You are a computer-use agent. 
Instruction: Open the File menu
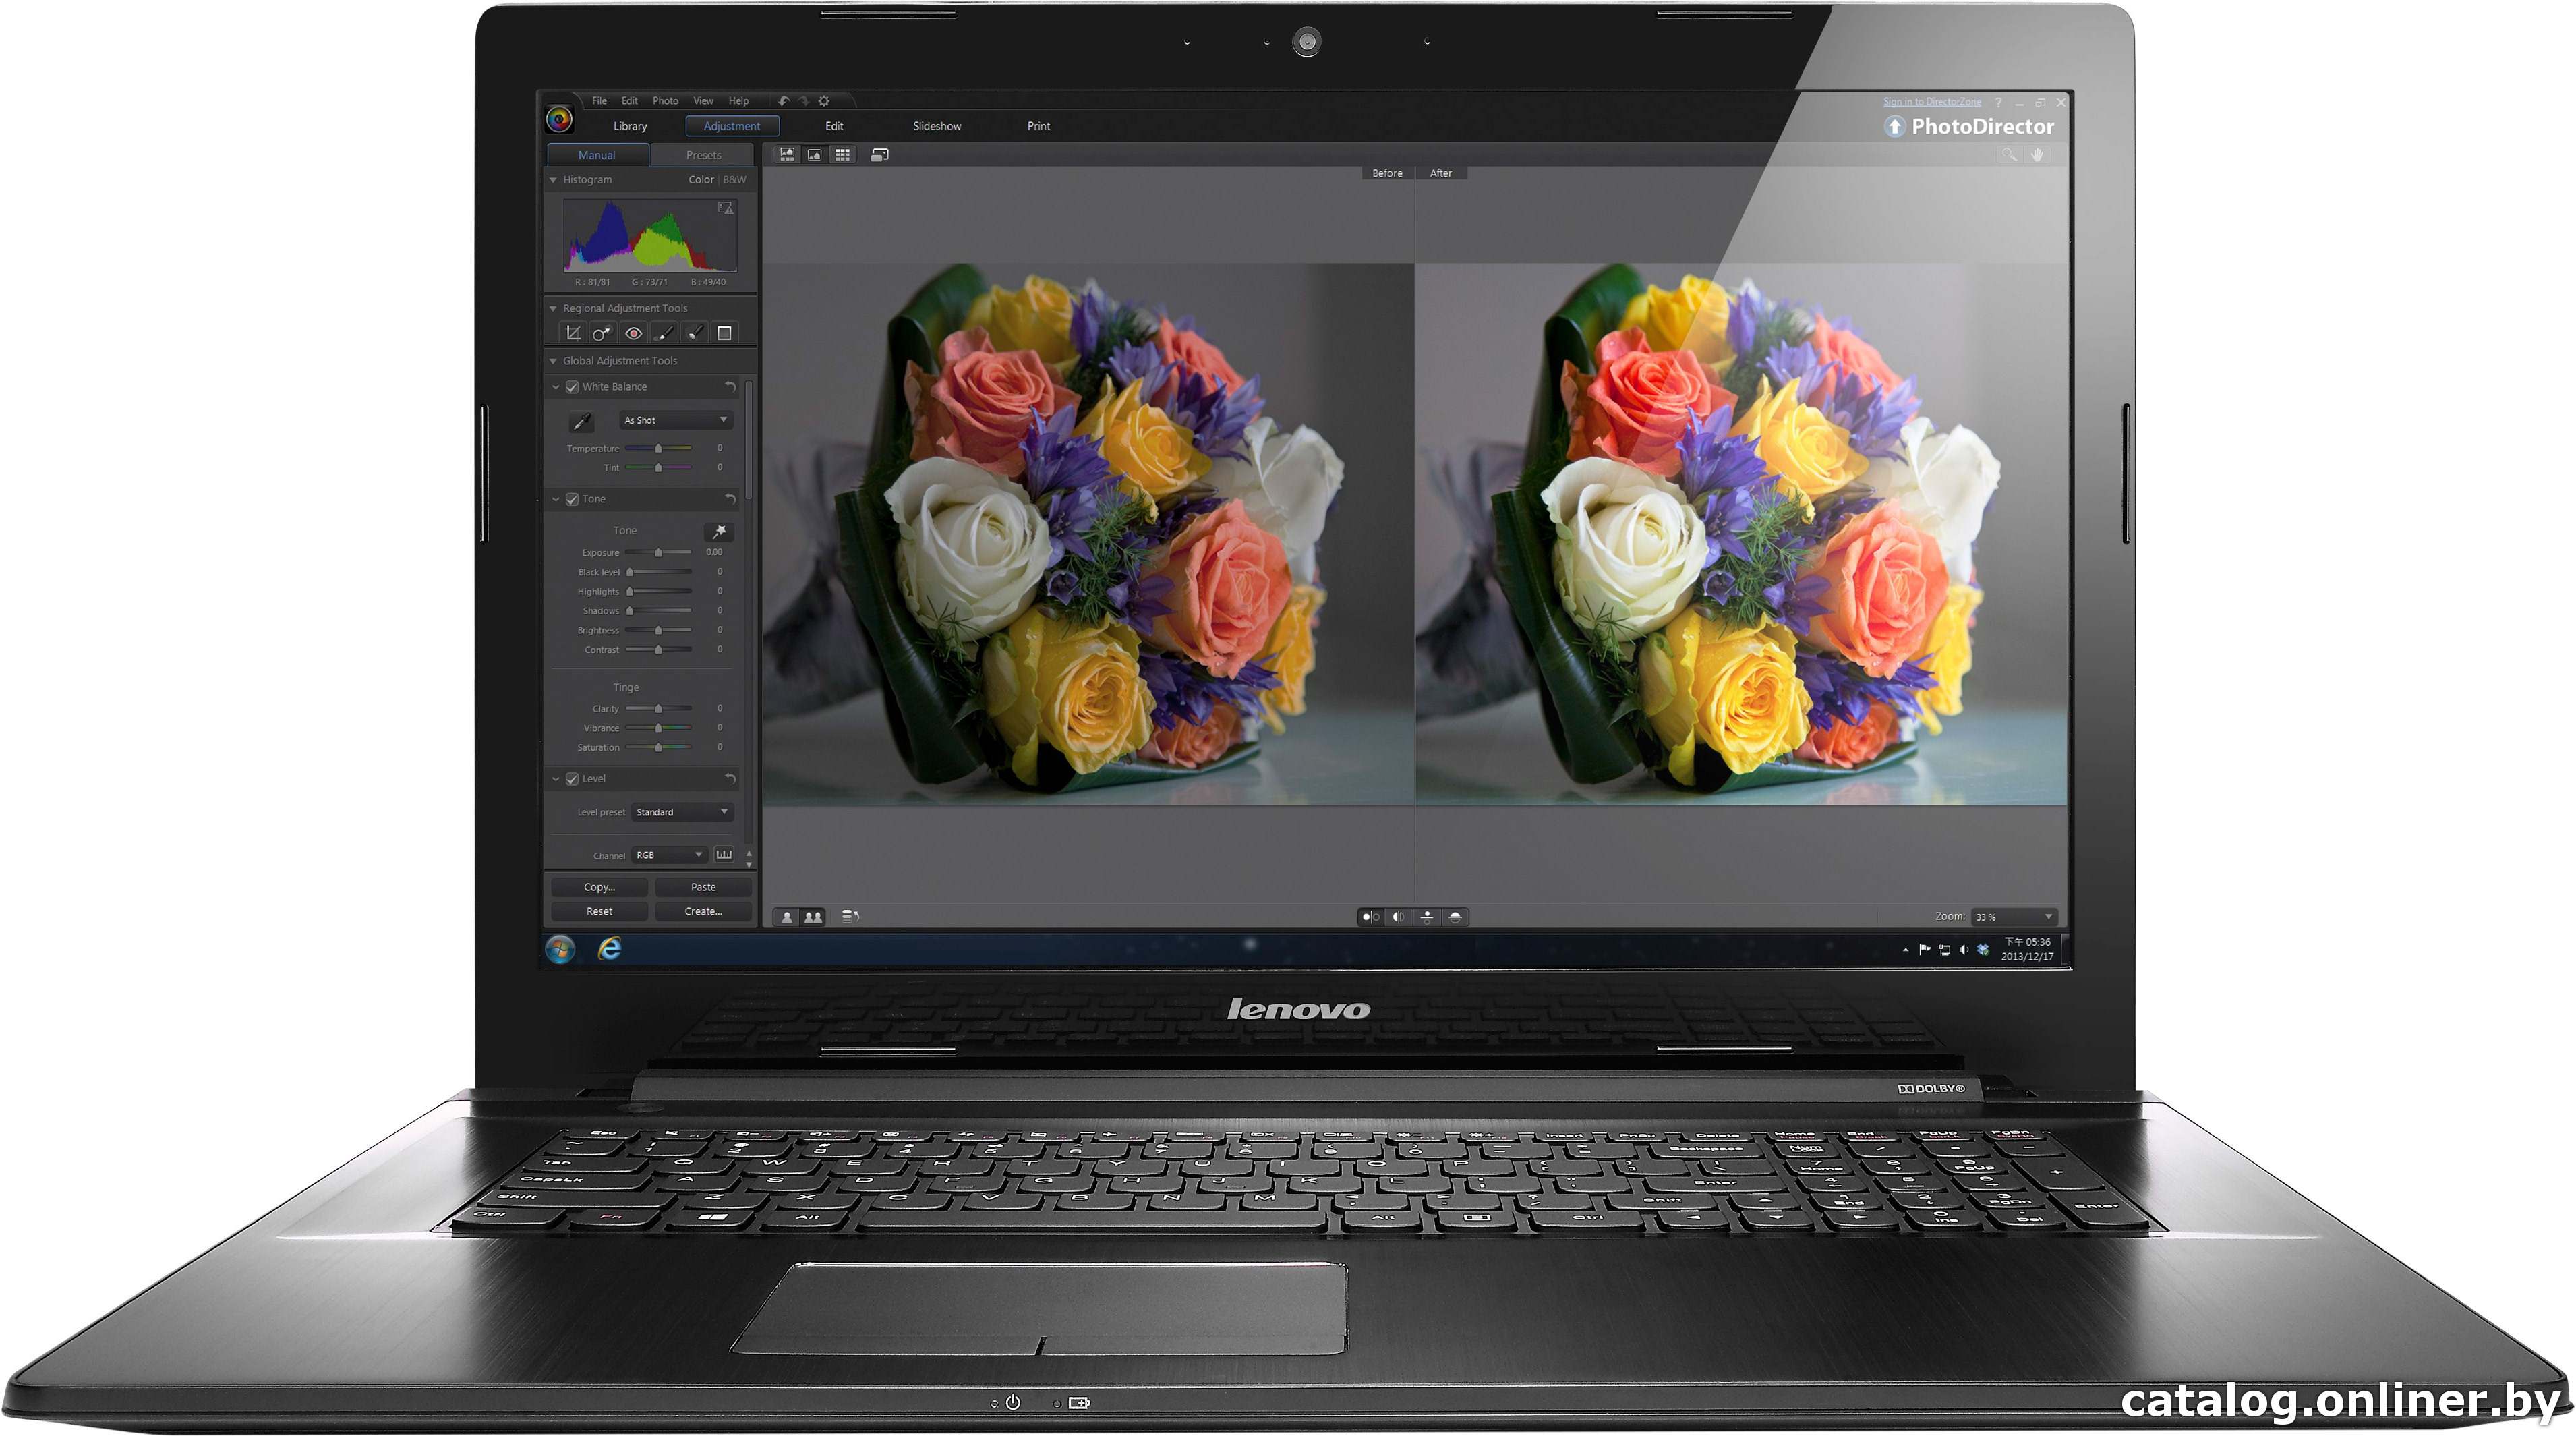pyautogui.click(x=599, y=101)
